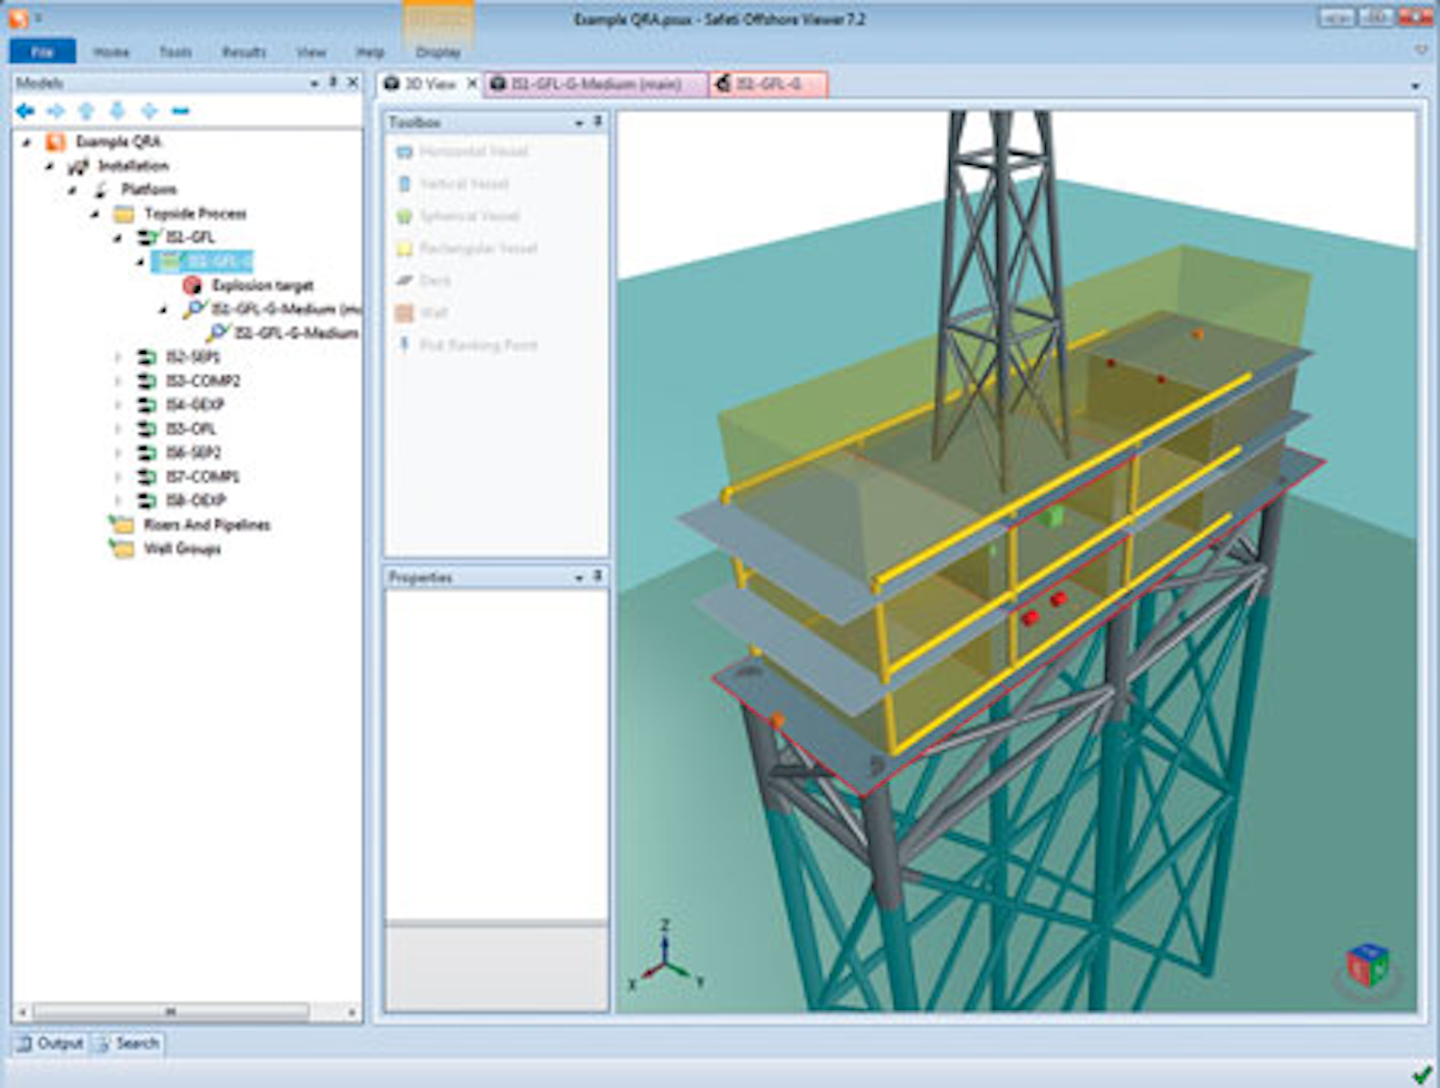This screenshot has height=1088, width=1440.
Task: Select the IS1-GFL tree item
Action: pos(190,238)
